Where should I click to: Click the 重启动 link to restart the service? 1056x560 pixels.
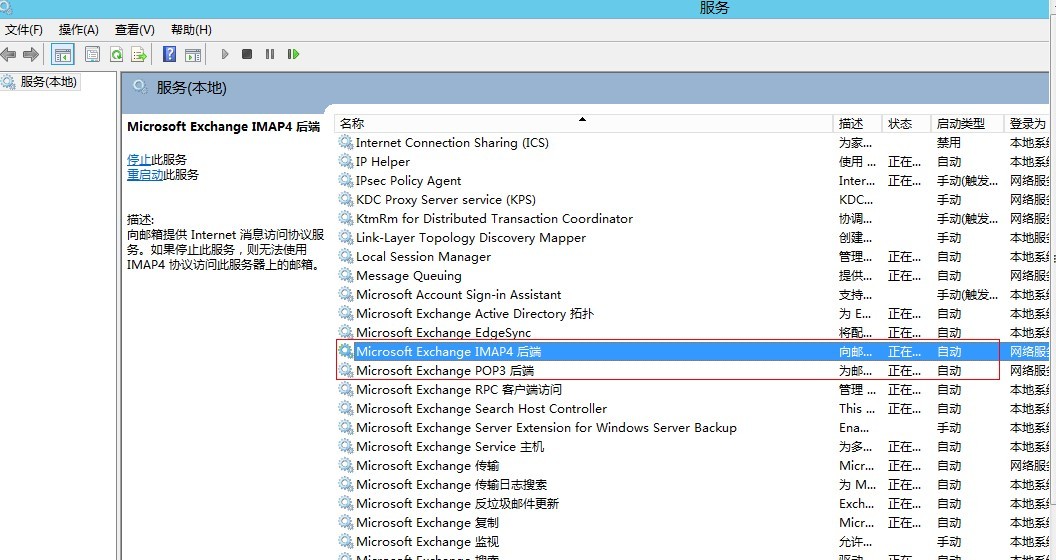pos(145,174)
